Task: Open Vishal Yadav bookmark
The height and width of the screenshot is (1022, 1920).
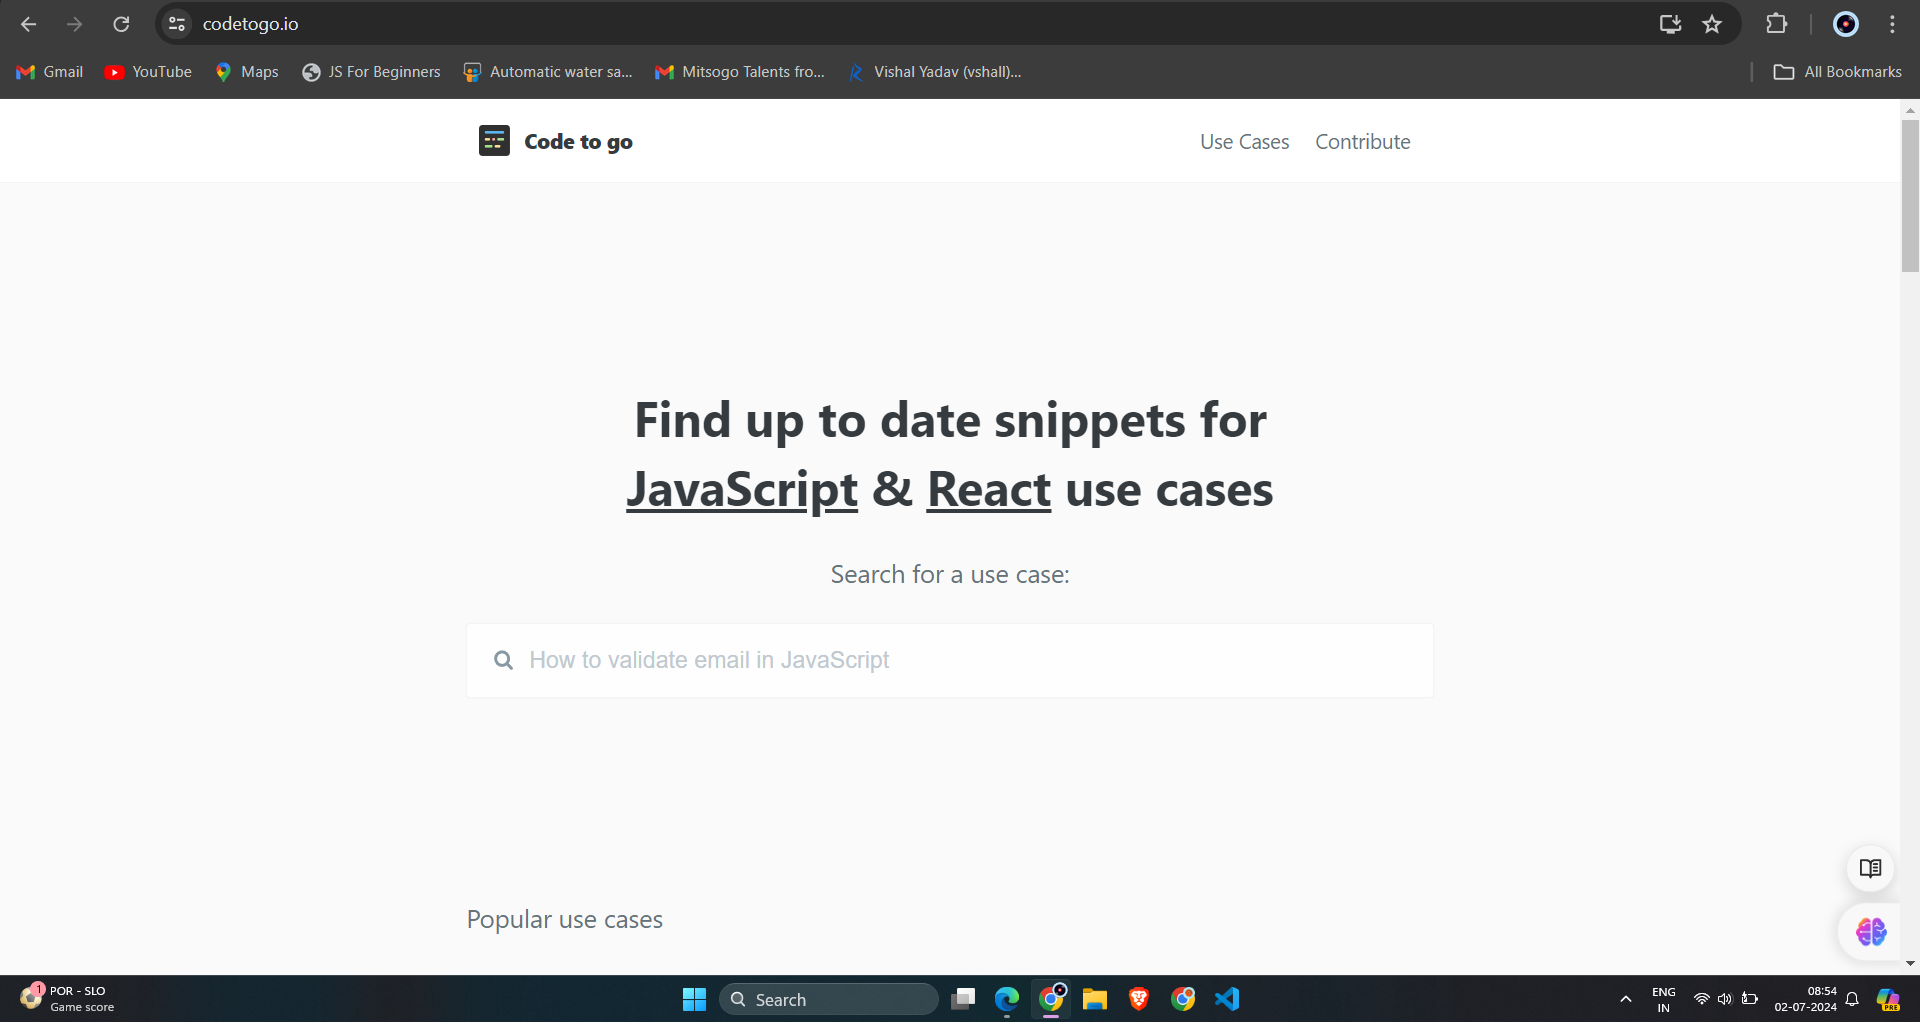Action: 934,72
